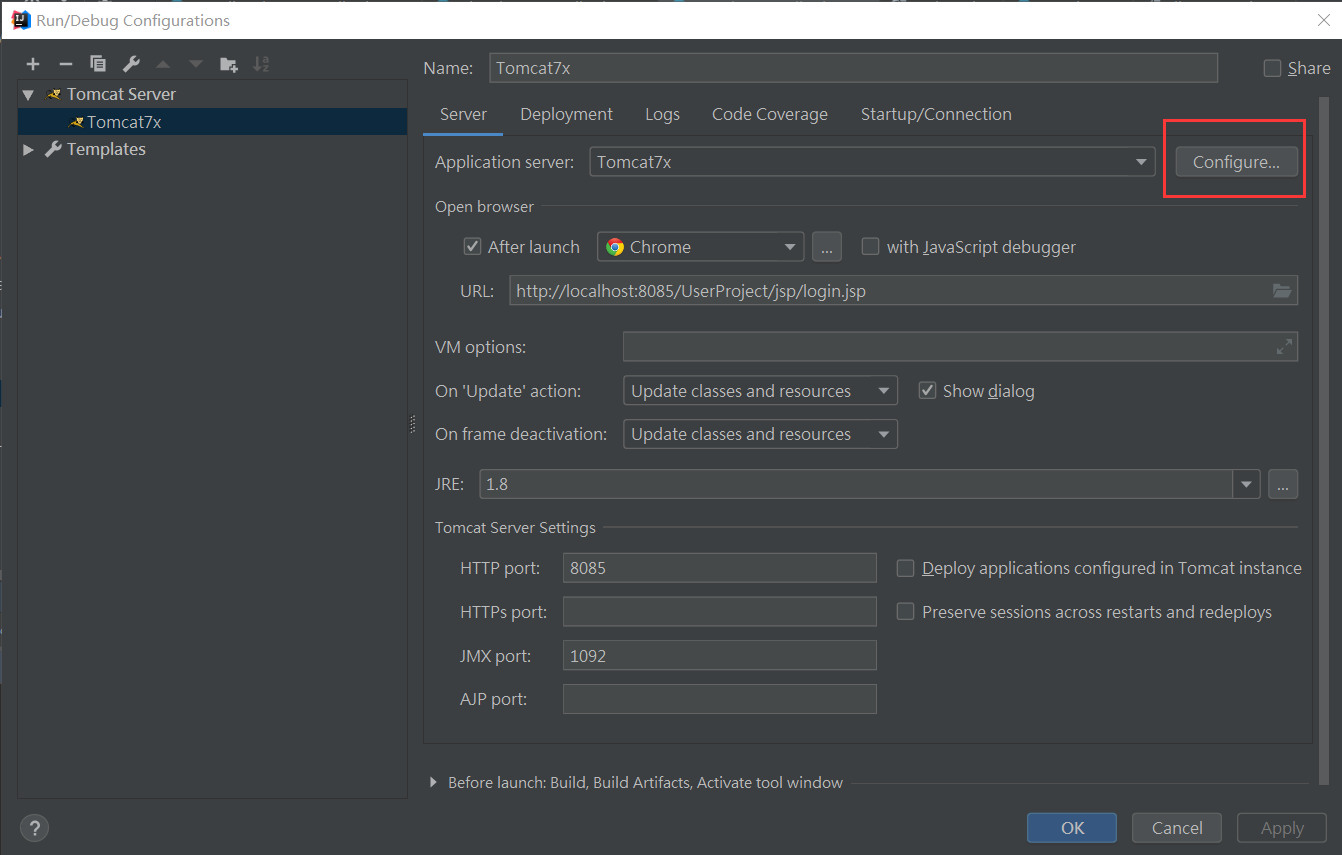
Task: Click the Apply button
Action: [x=1282, y=828]
